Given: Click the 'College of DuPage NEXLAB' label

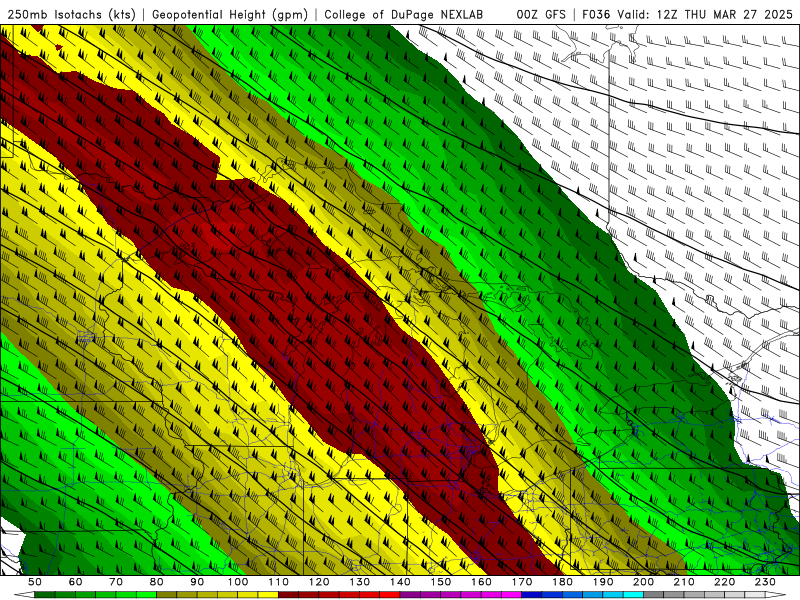Looking at the screenshot, I should 403,14.
